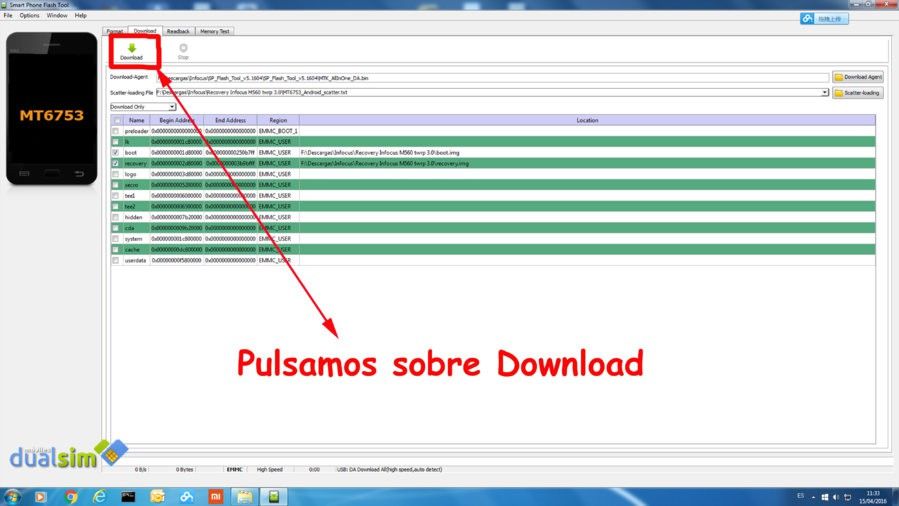Click the Name column header
The width and height of the screenshot is (899, 506).
click(x=136, y=120)
